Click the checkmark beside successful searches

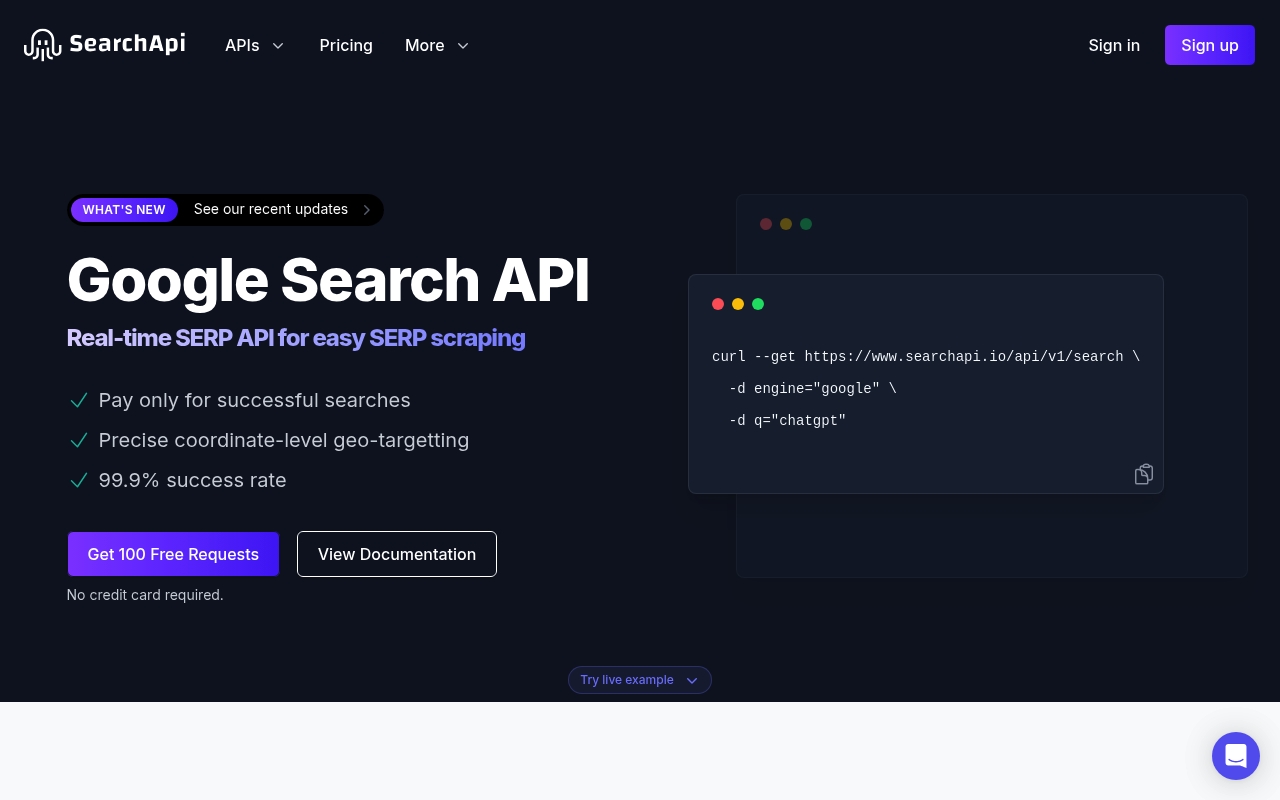(79, 401)
